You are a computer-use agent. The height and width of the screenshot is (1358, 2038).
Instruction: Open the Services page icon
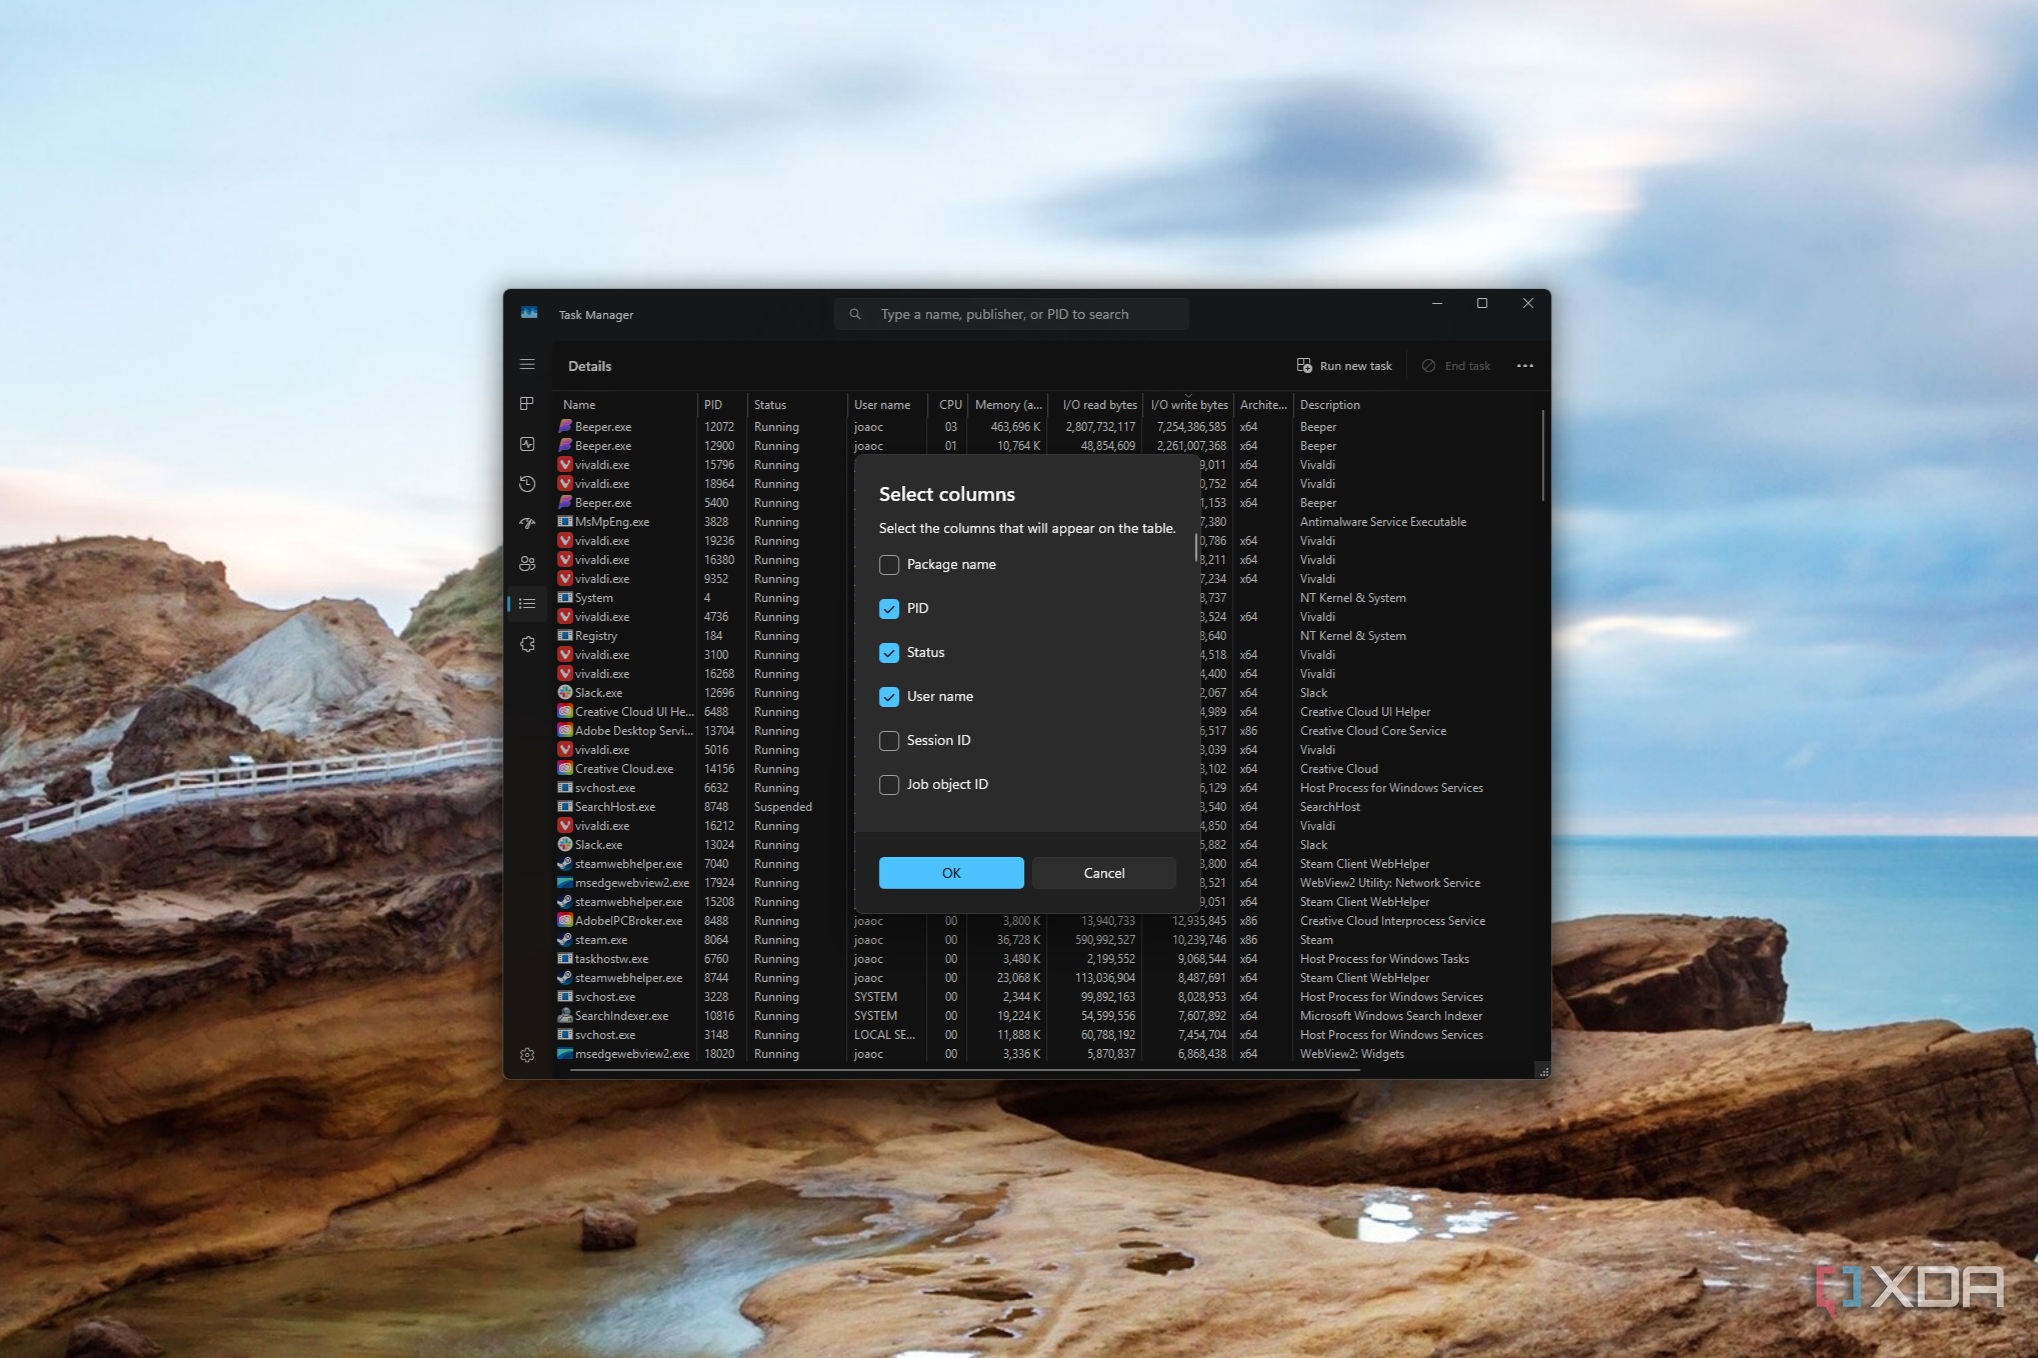(527, 644)
